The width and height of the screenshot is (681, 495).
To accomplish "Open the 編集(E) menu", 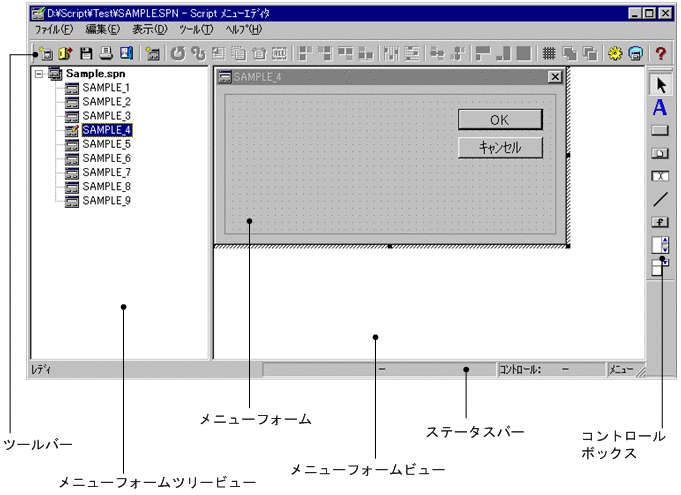I will [102, 30].
